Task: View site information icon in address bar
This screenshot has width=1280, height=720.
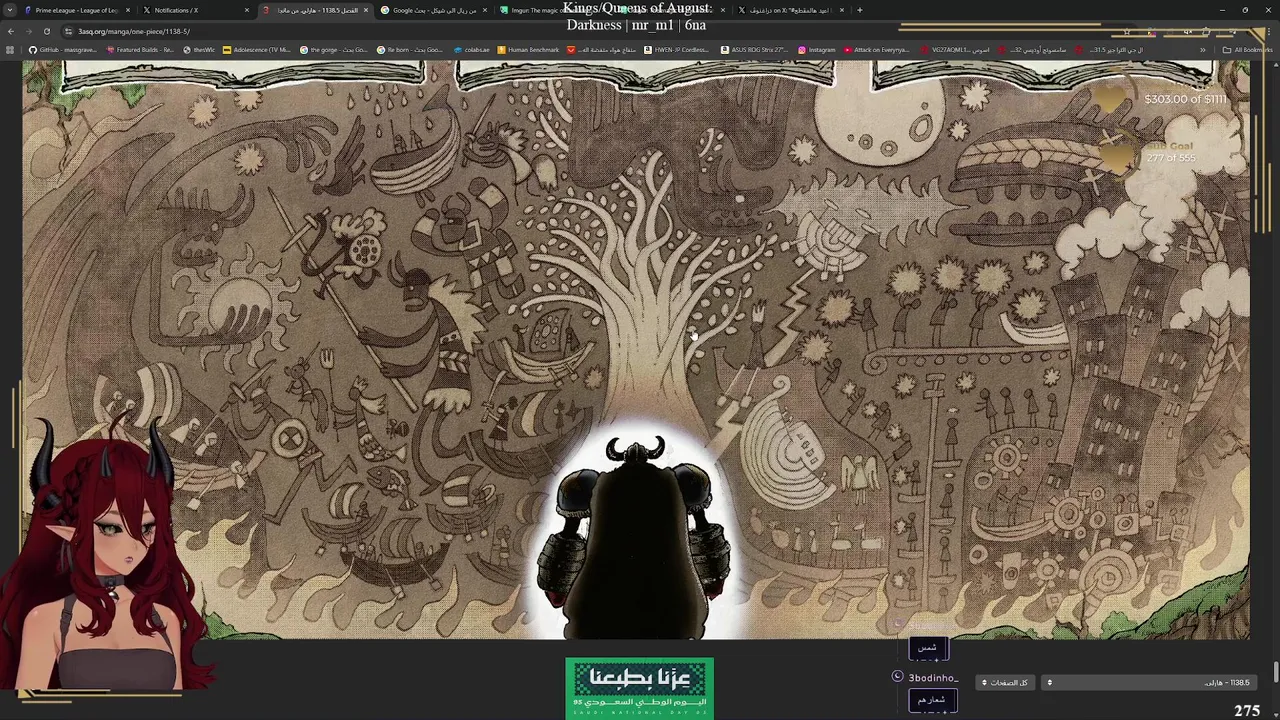Action: point(68,31)
